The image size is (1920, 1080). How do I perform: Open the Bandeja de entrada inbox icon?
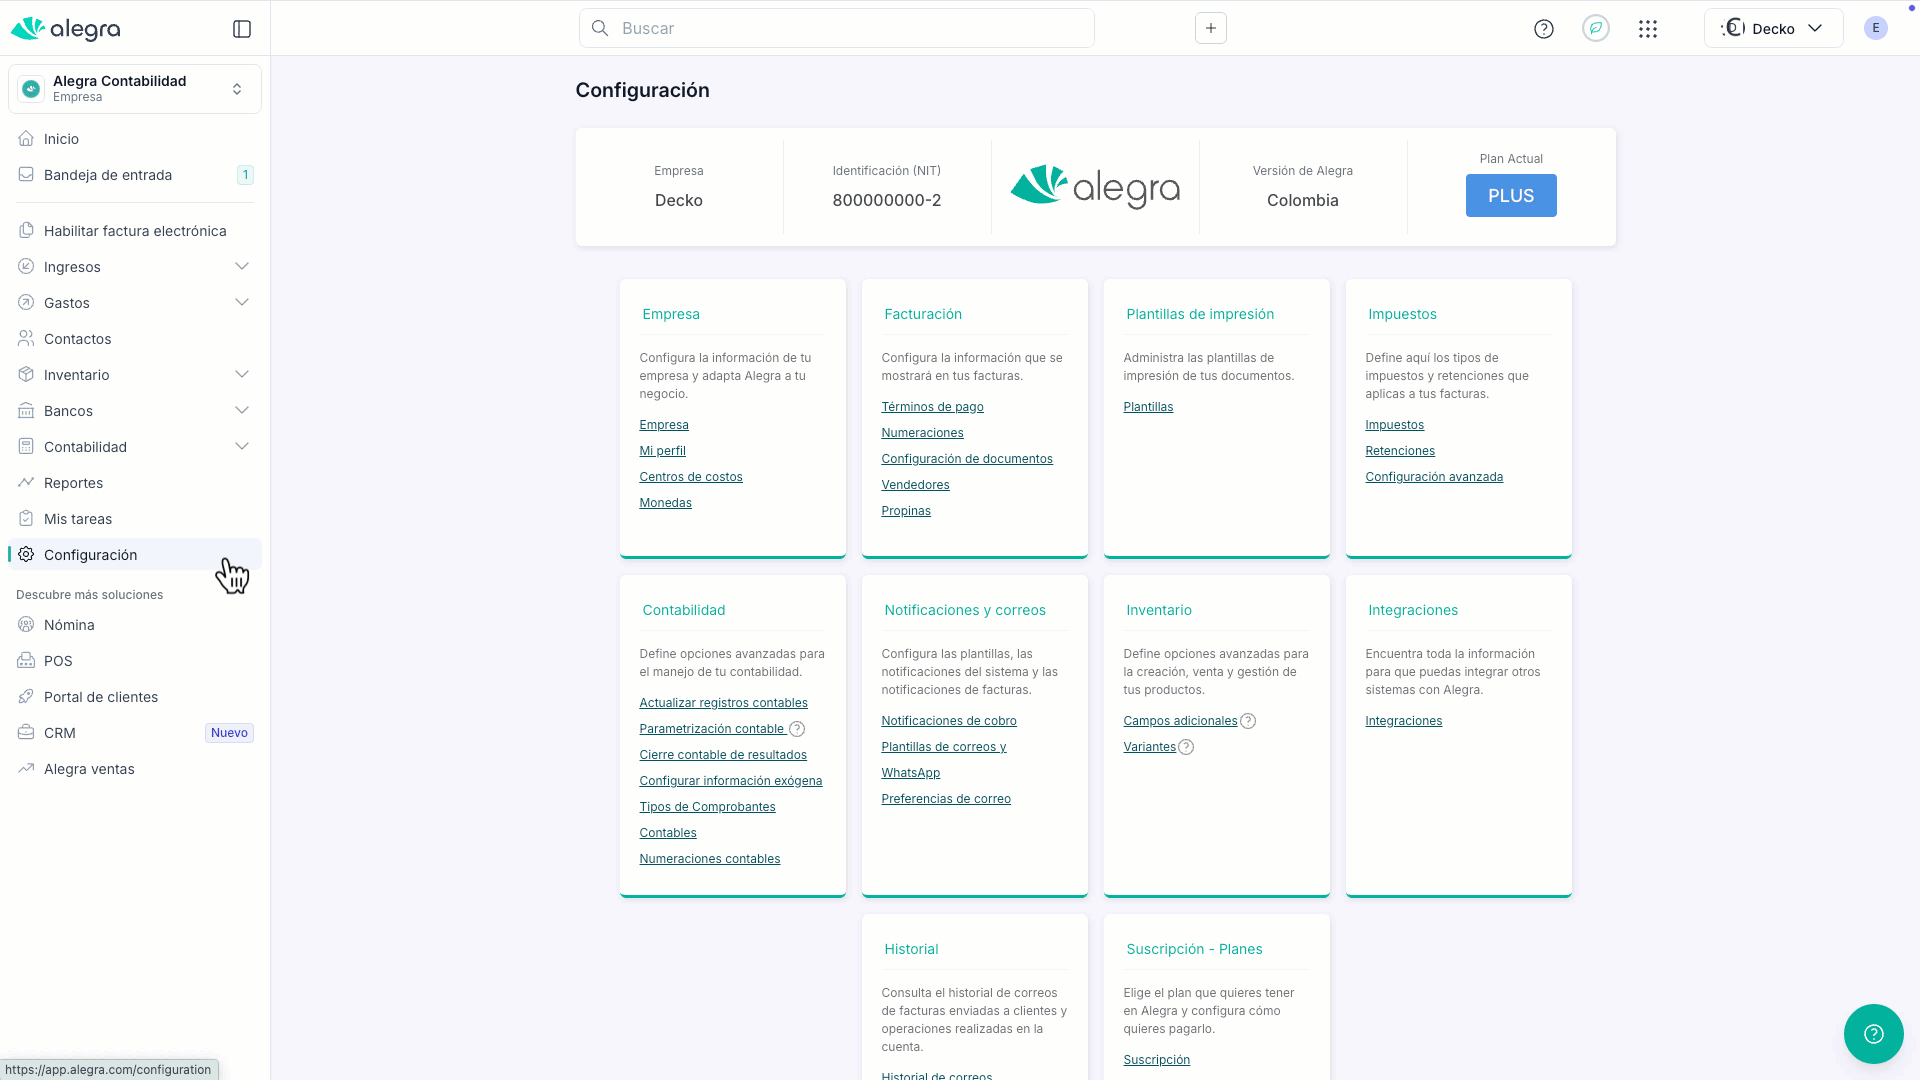click(25, 174)
